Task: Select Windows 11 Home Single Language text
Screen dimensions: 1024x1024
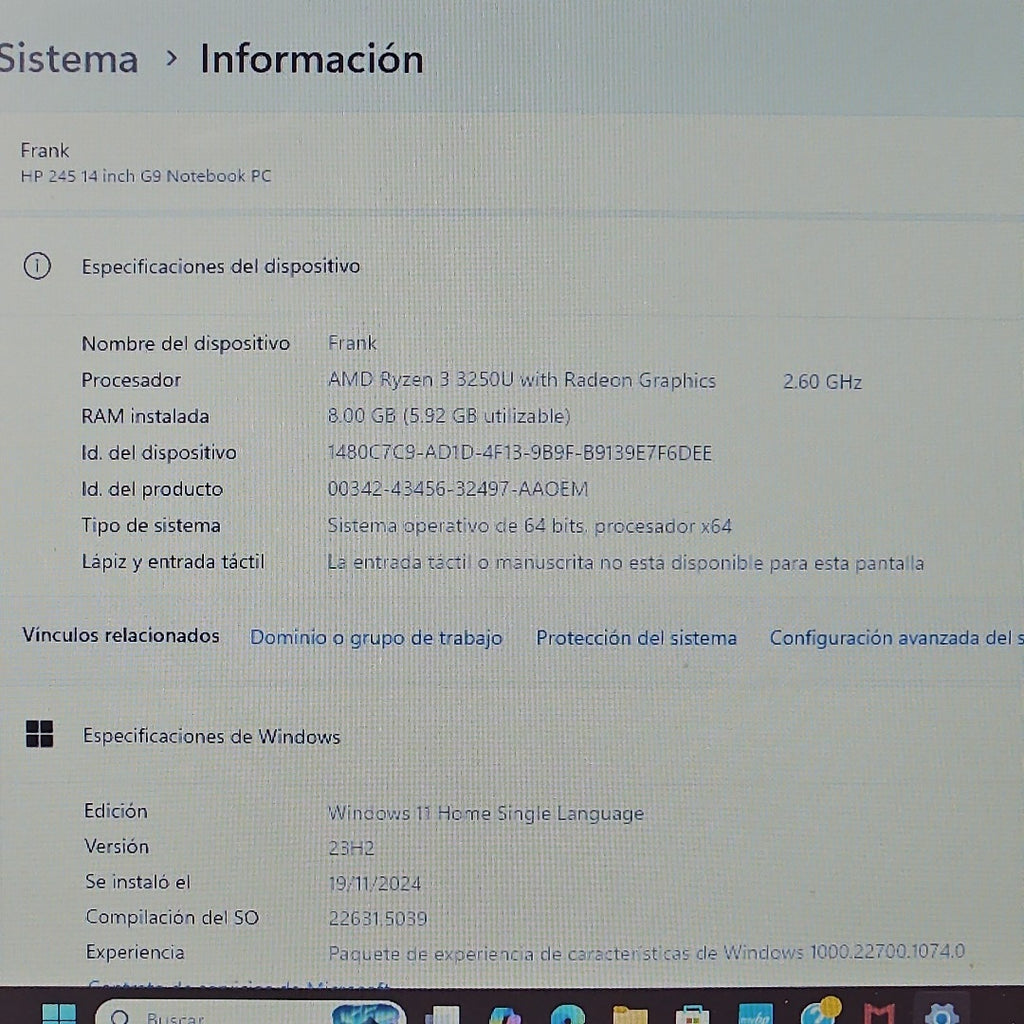Action: pyautogui.click(x=486, y=813)
